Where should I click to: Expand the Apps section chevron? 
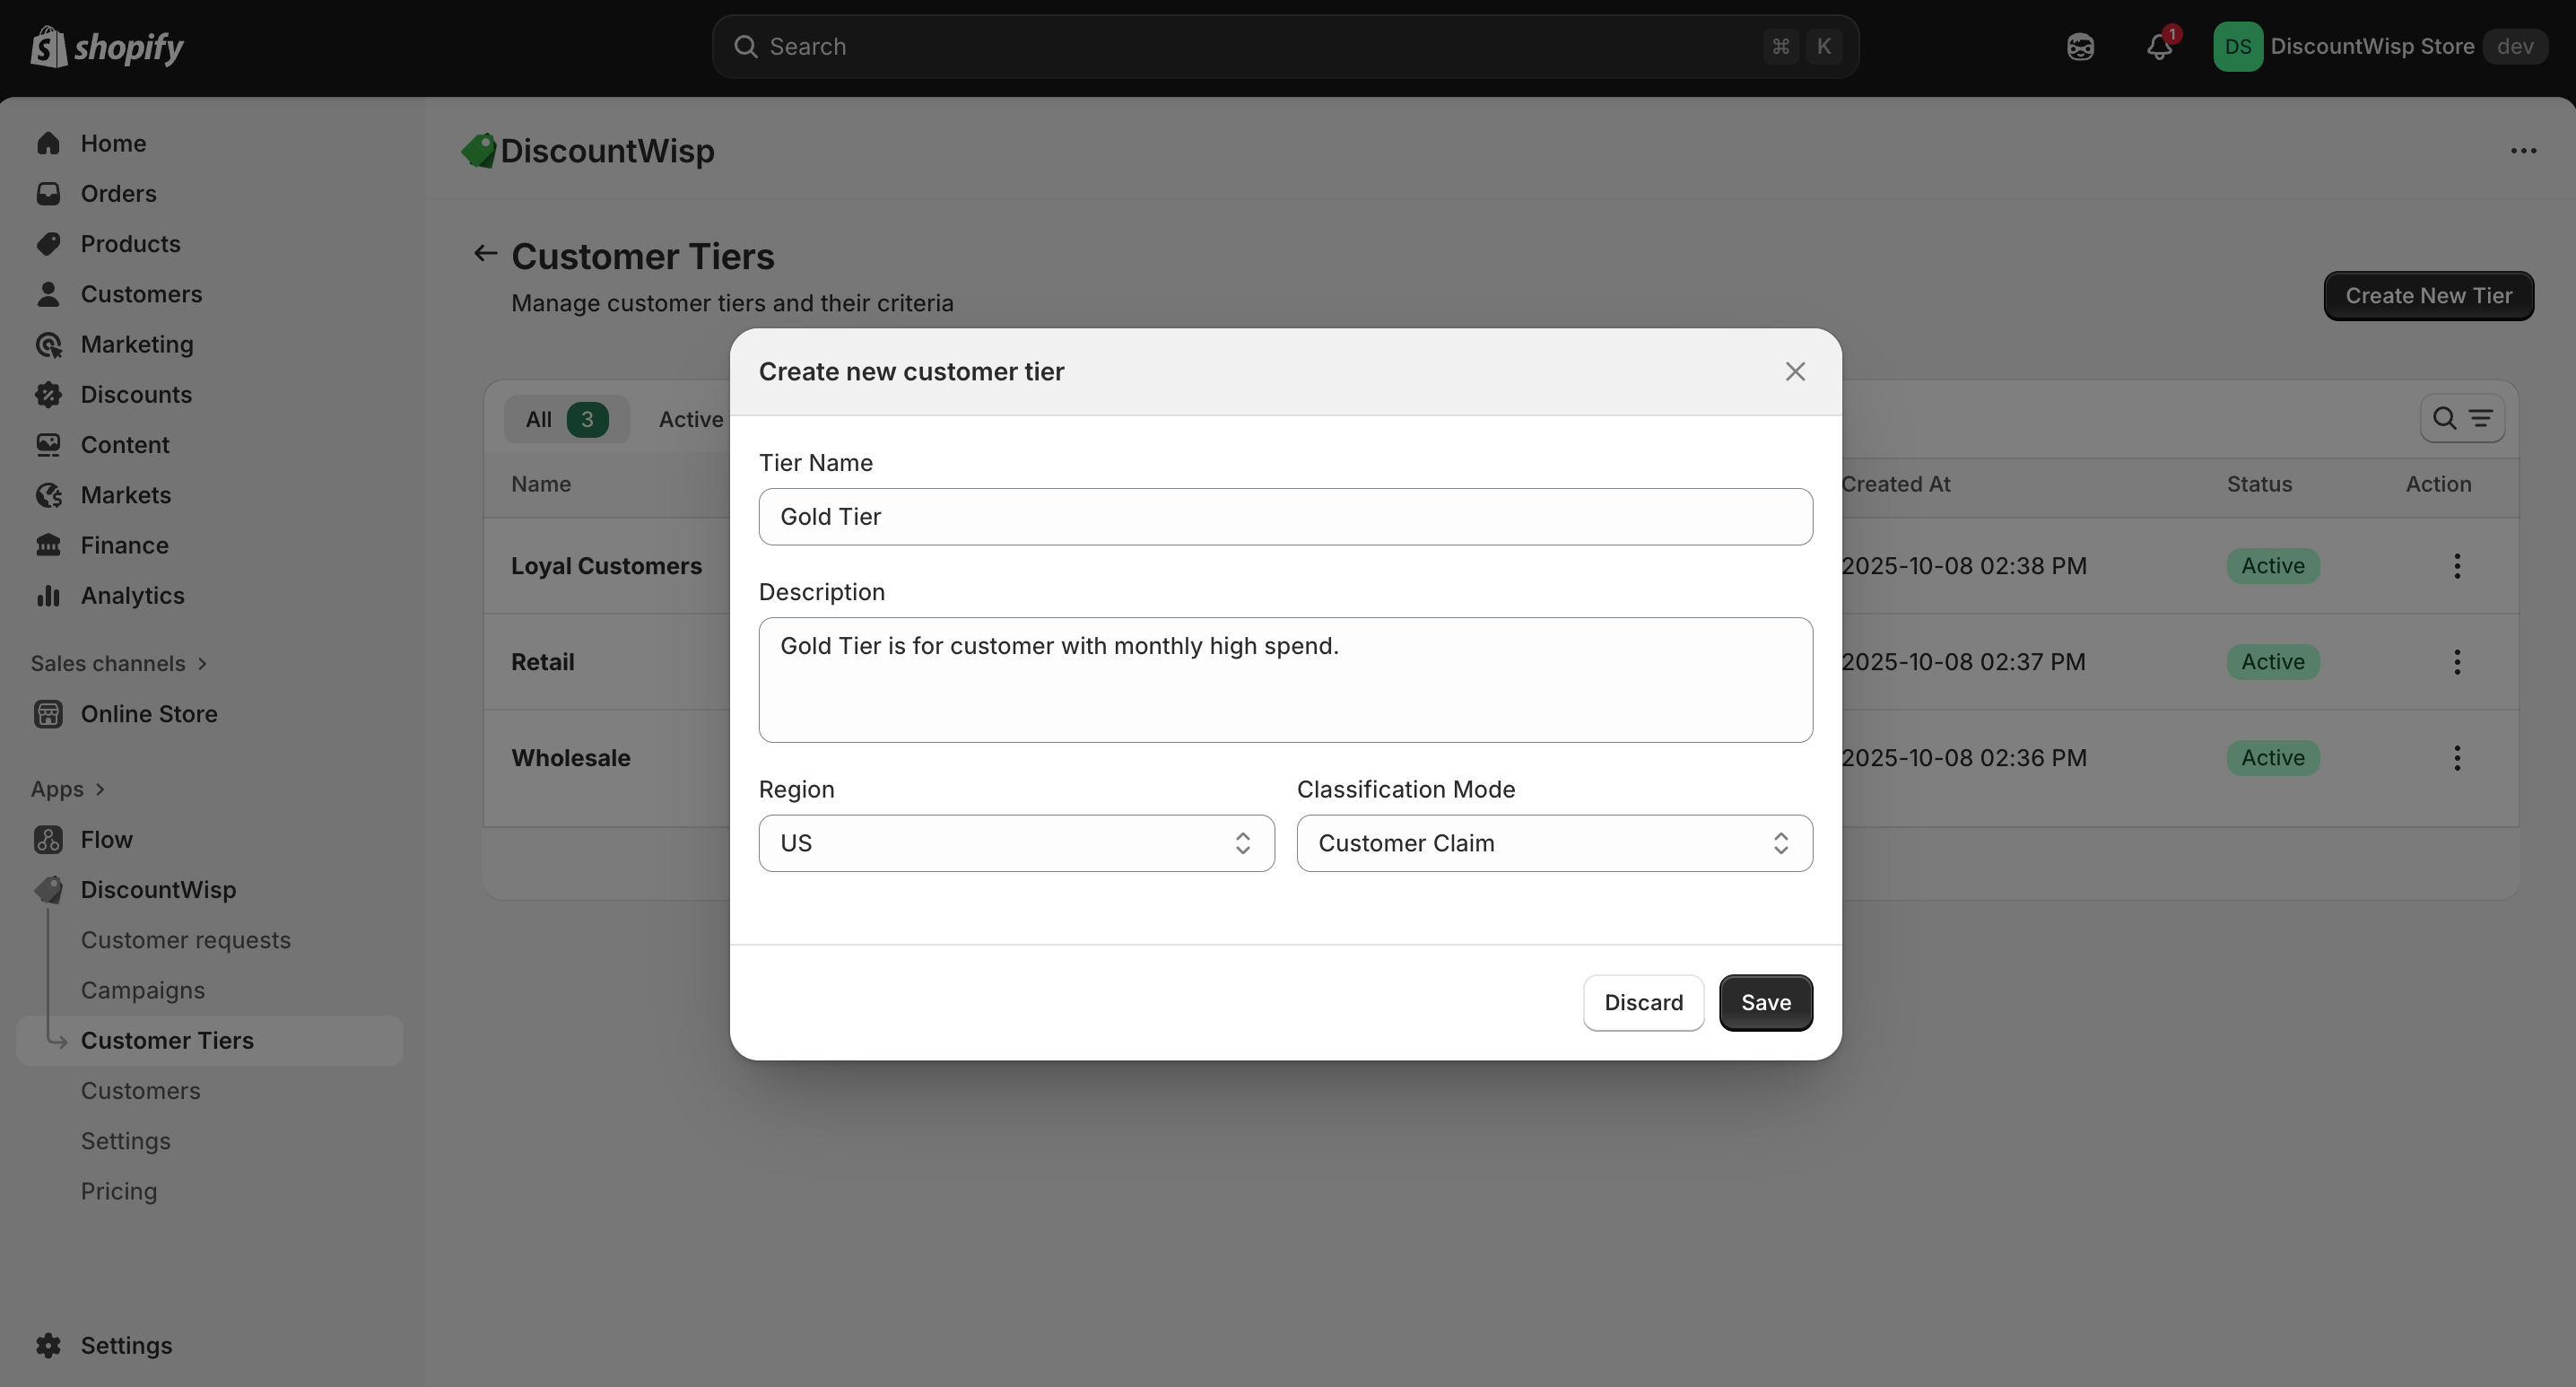[x=99, y=789]
